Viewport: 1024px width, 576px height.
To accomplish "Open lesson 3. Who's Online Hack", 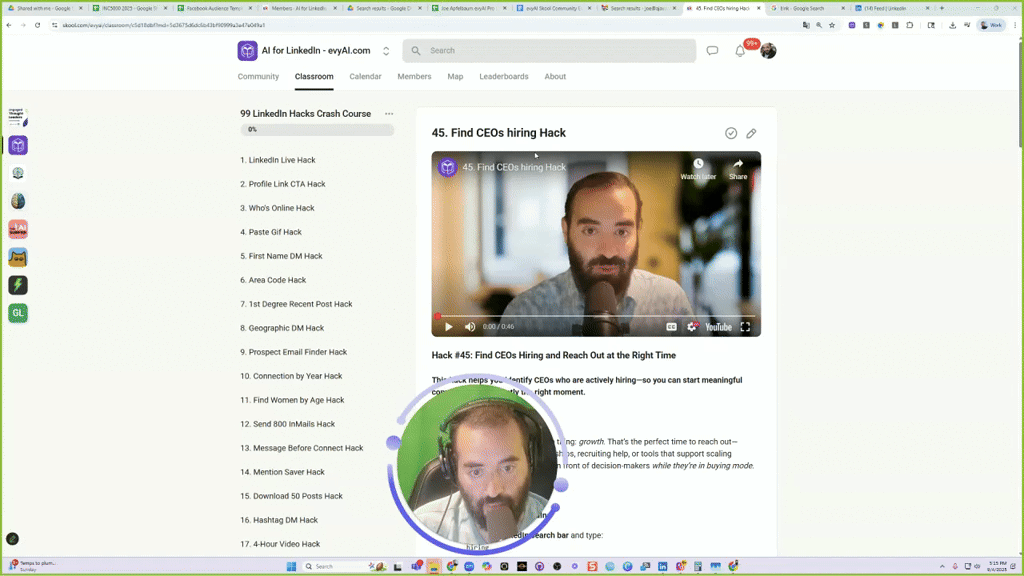I will [x=277, y=208].
